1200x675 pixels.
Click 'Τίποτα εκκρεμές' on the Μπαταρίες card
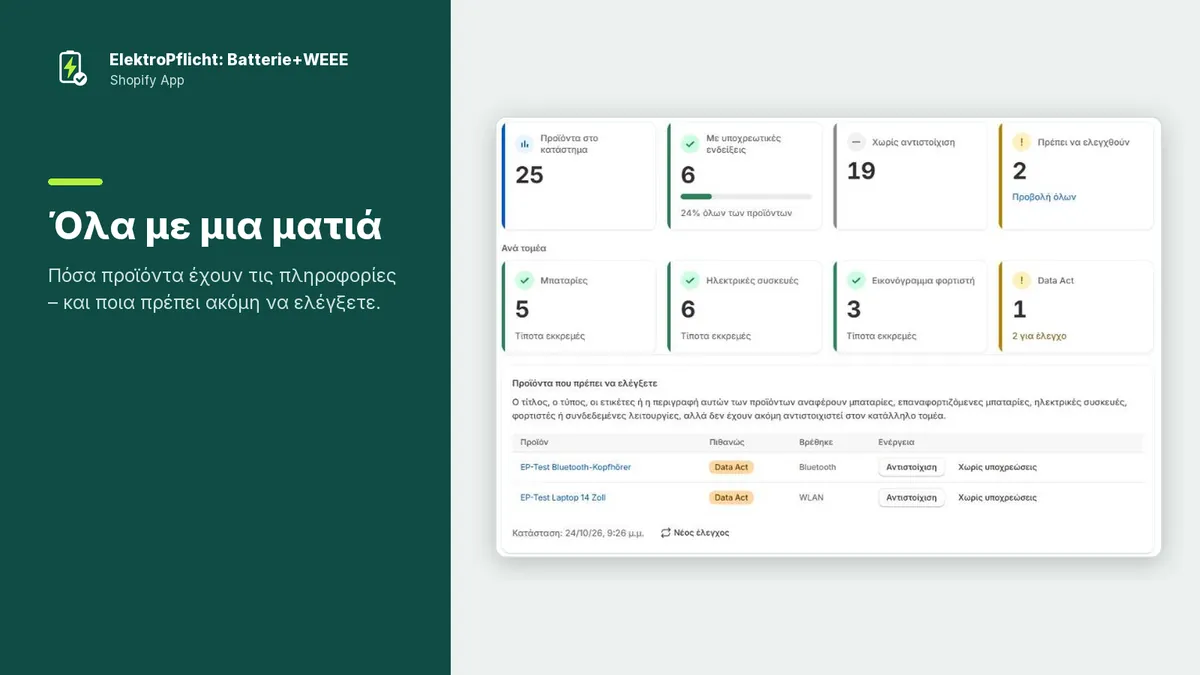click(550, 336)
